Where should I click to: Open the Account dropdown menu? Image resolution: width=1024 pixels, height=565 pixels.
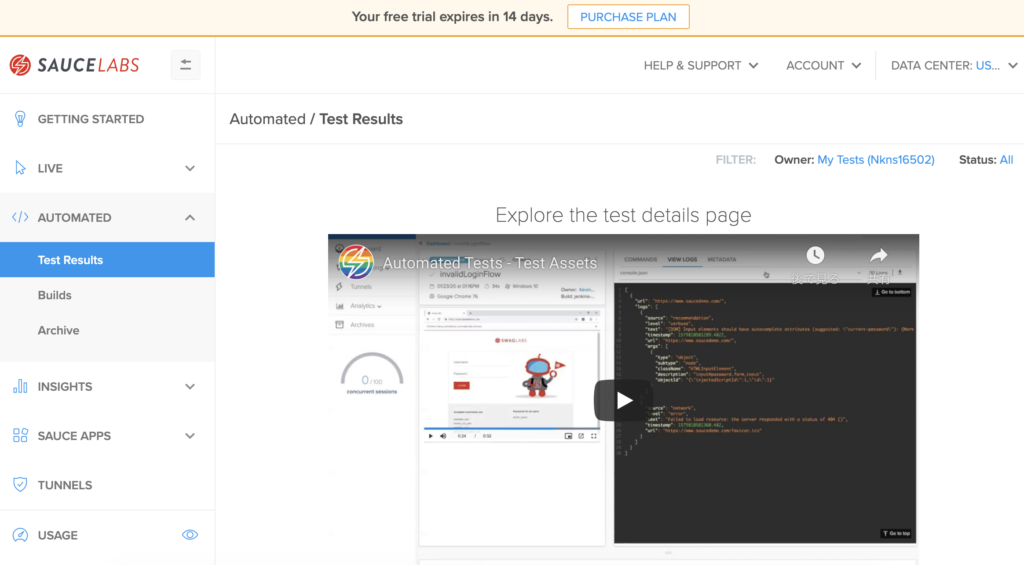tap(824, 65)
